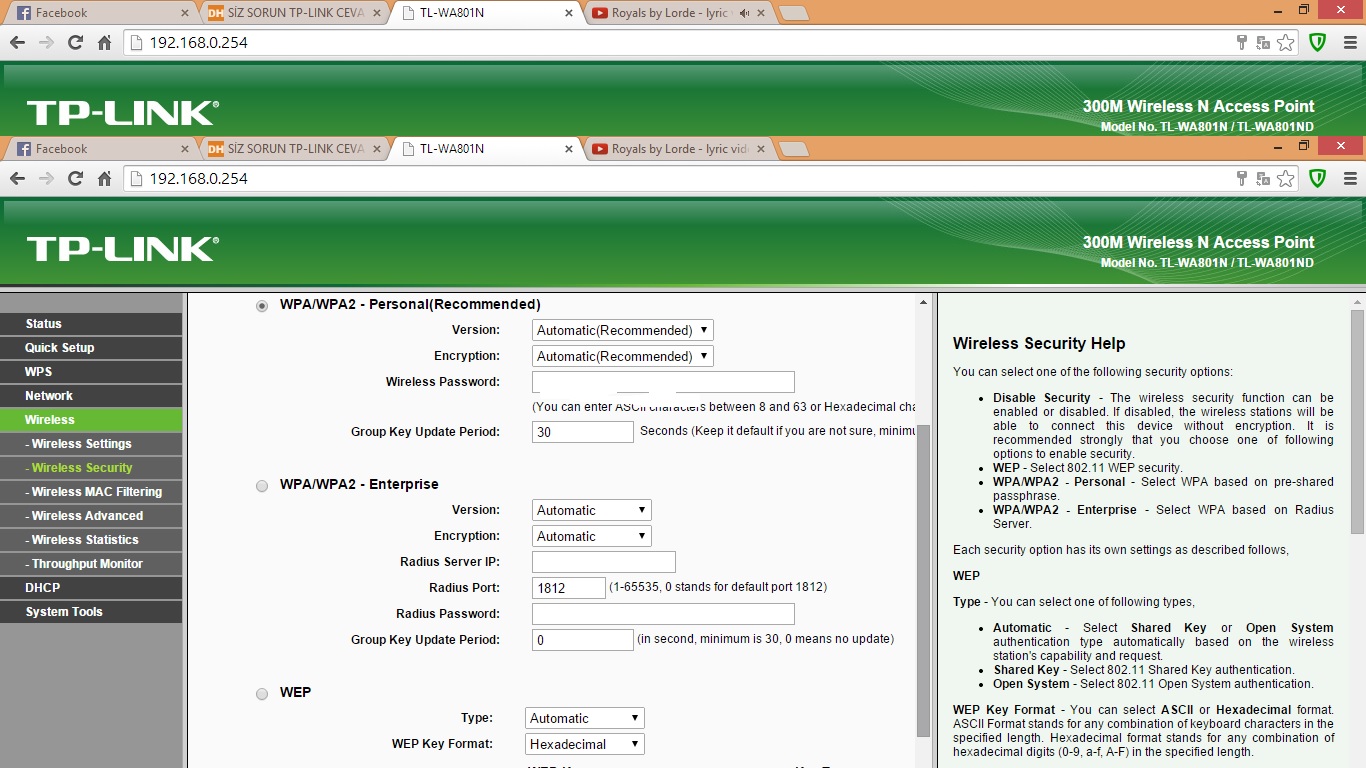
Task: Bookmark the page using the lower toolbar star
Action: point(1286,179)
